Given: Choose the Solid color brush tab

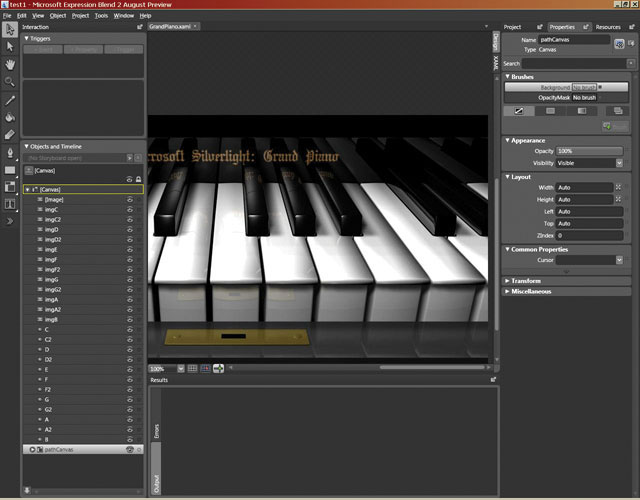Looking at the screenshot, I should pyautogui.click(x=550, y=111).
